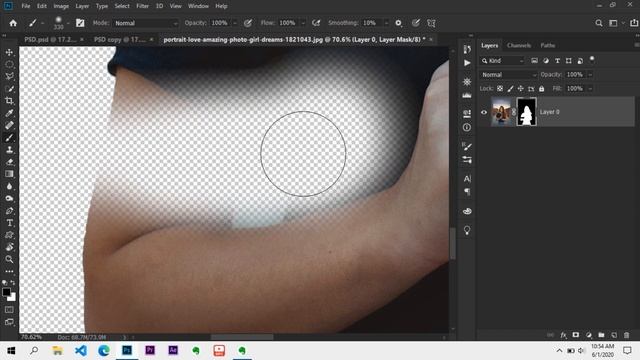Switch to the Paths tab
The height and width of the screenshot is (360, 640).
click(548, 45)
